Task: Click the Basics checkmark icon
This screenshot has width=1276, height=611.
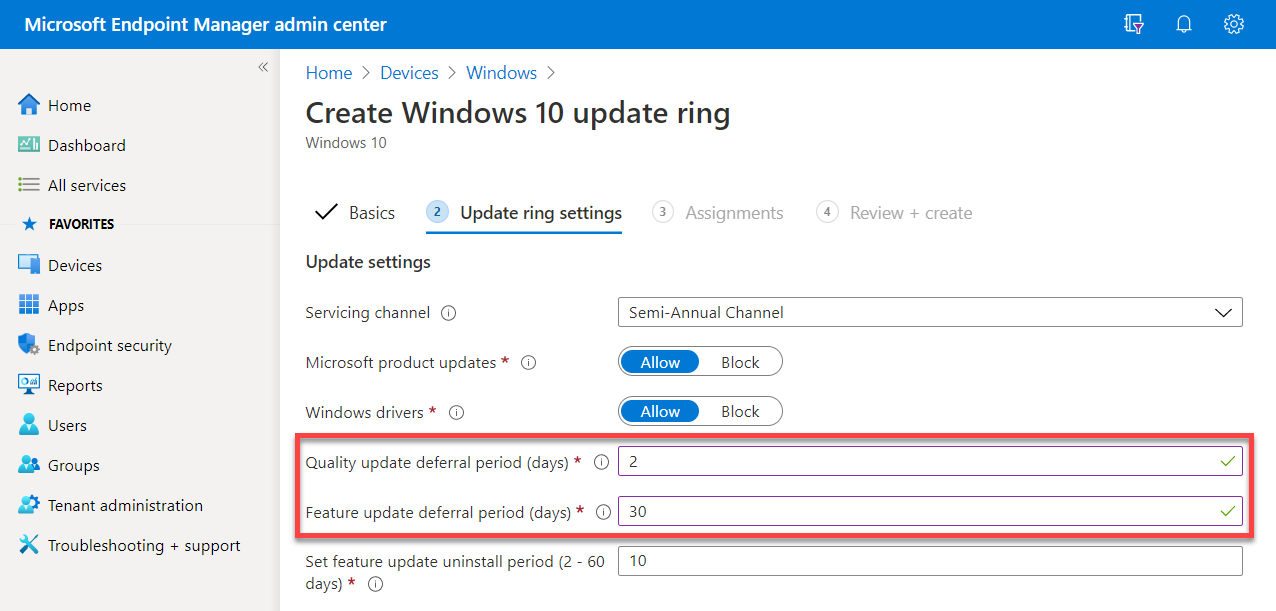Action: coord(326,212)
